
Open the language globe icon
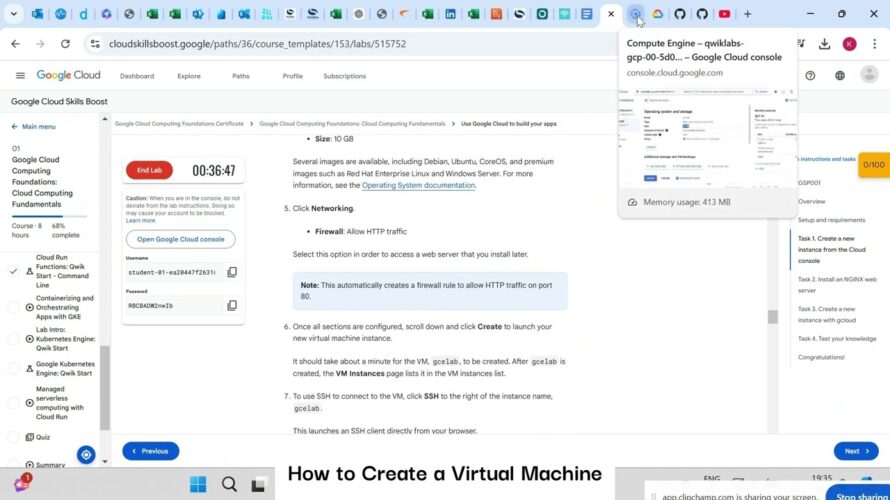tap(839, 75)
